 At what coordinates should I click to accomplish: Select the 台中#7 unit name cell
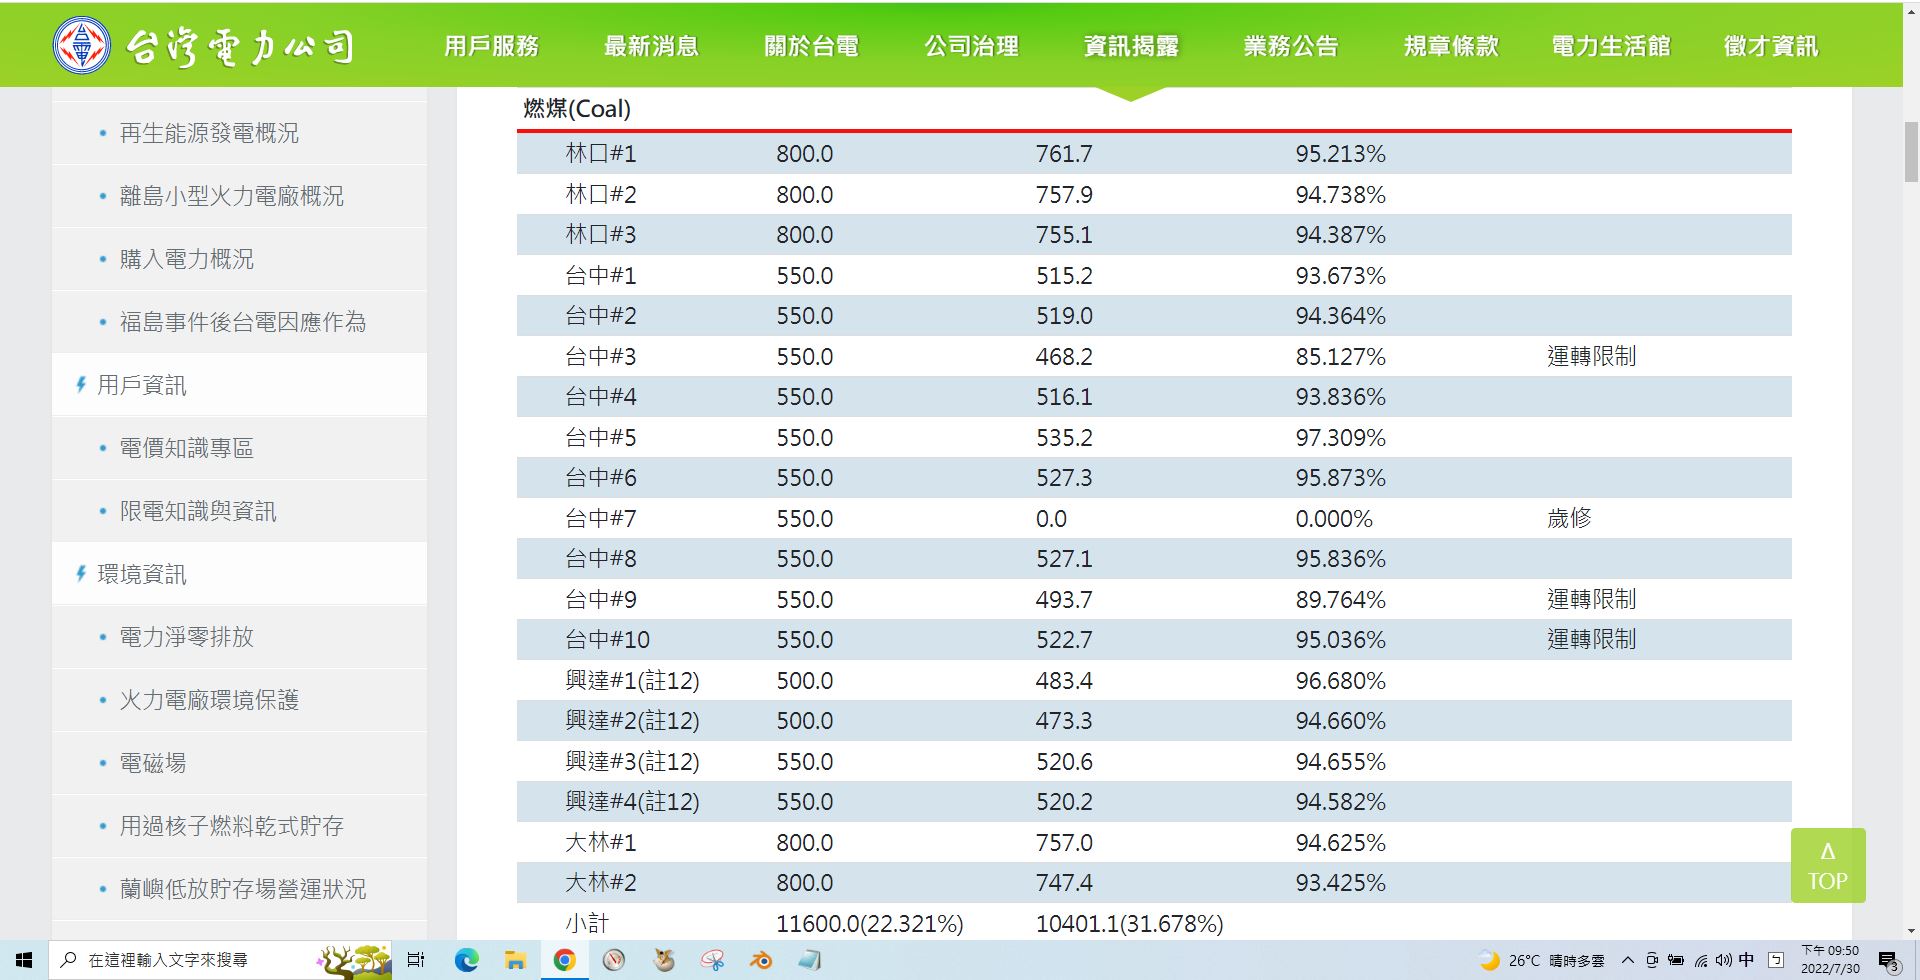tap(601, 519)
